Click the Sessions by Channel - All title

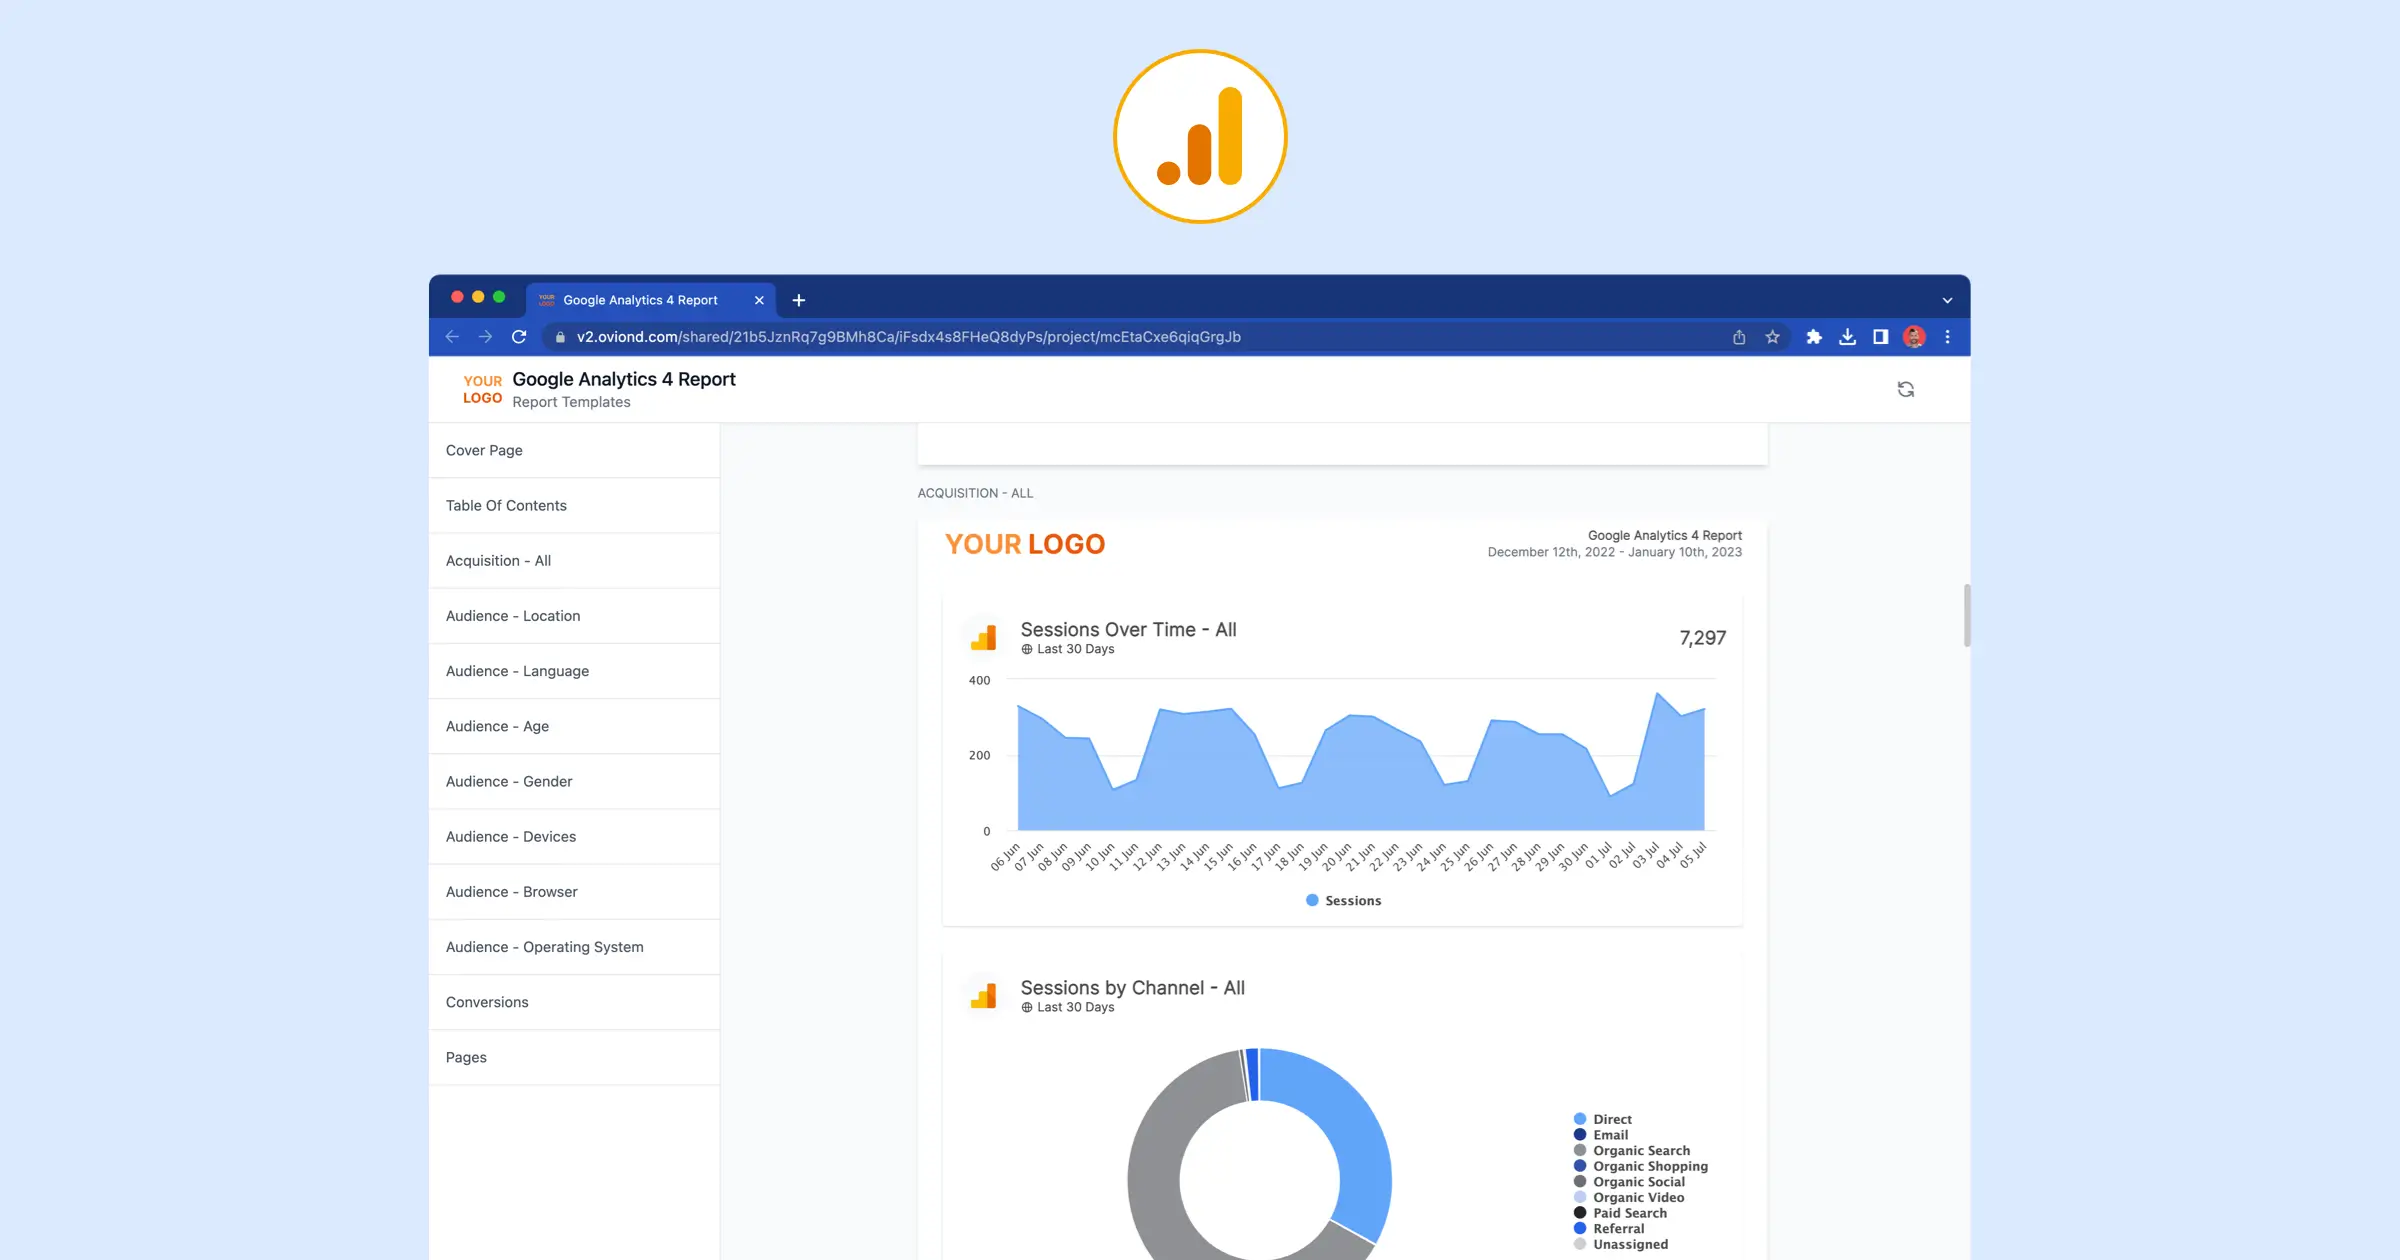(1132, 988)
